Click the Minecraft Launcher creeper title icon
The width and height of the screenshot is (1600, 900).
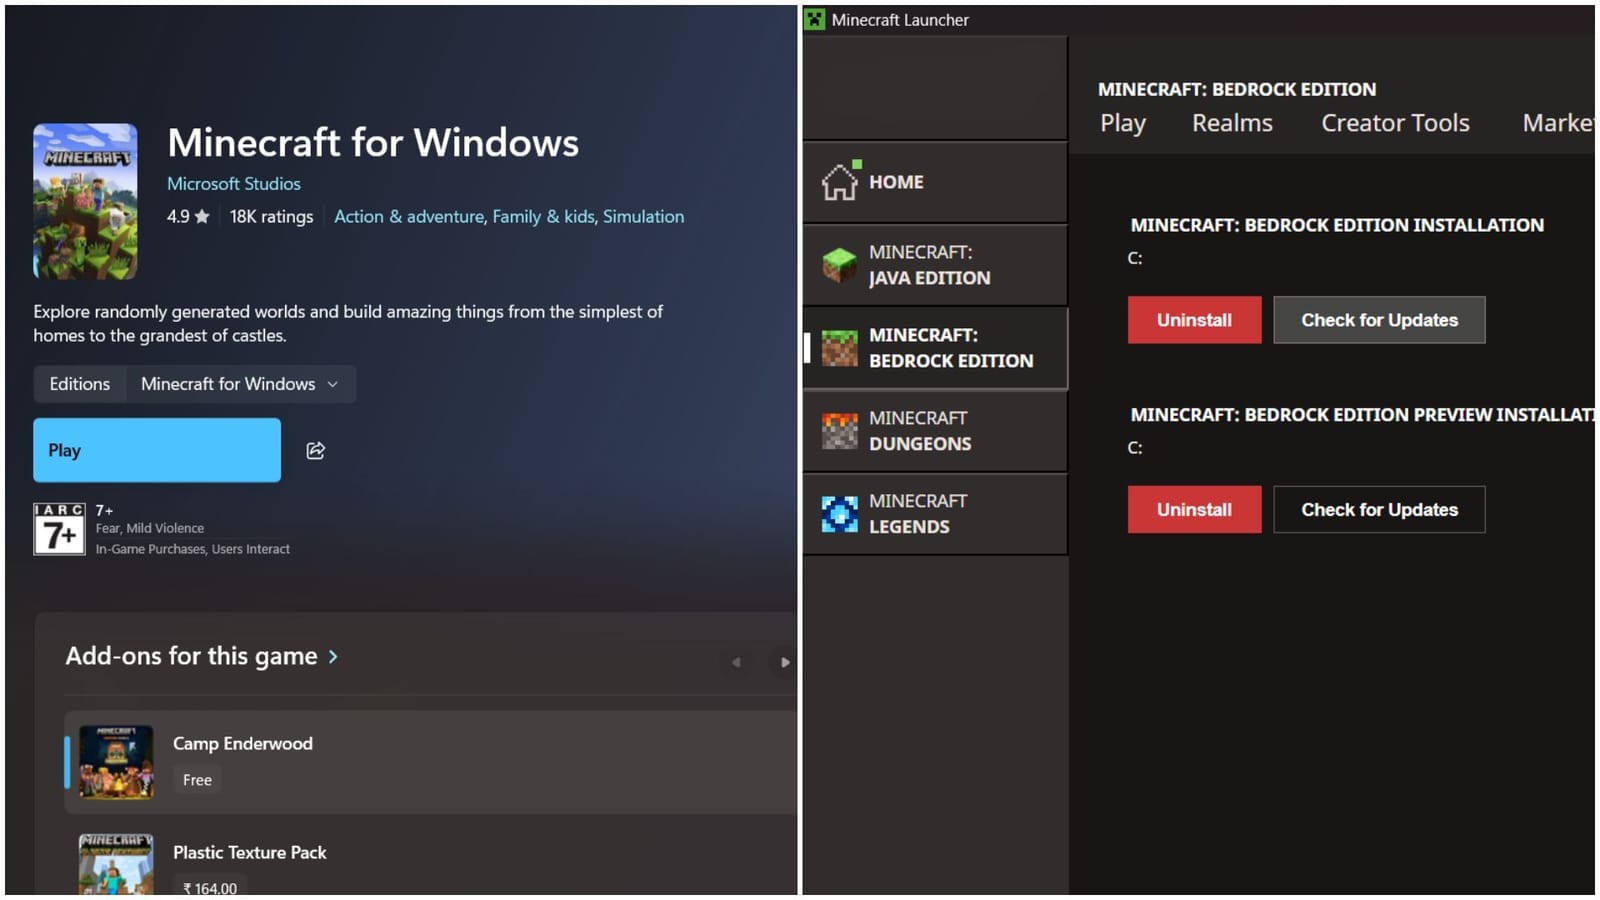[815, 20]
